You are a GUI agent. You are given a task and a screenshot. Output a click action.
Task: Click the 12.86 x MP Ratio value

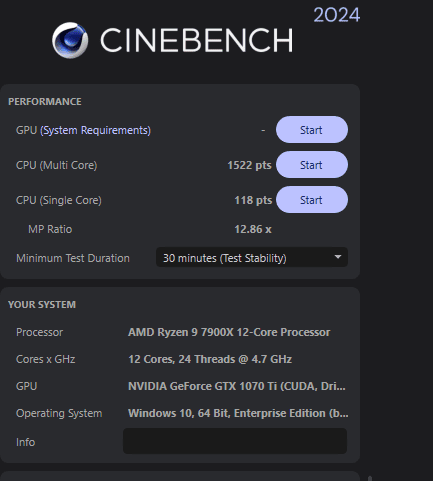pos(253,229)
